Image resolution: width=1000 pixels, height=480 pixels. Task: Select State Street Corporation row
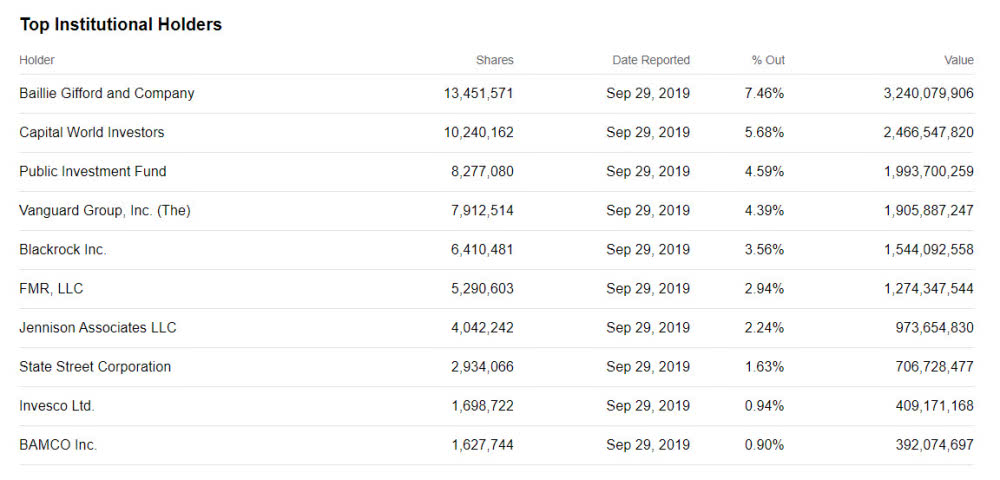pos(95,366)
